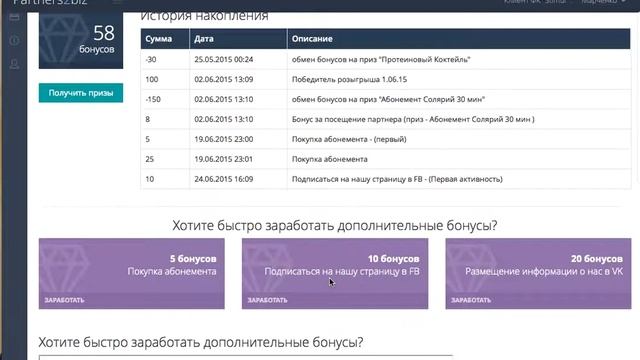Click the date 02.06.2015 13:09
Image resolution: width=640 pixels, height=360 pixels.
224,79
